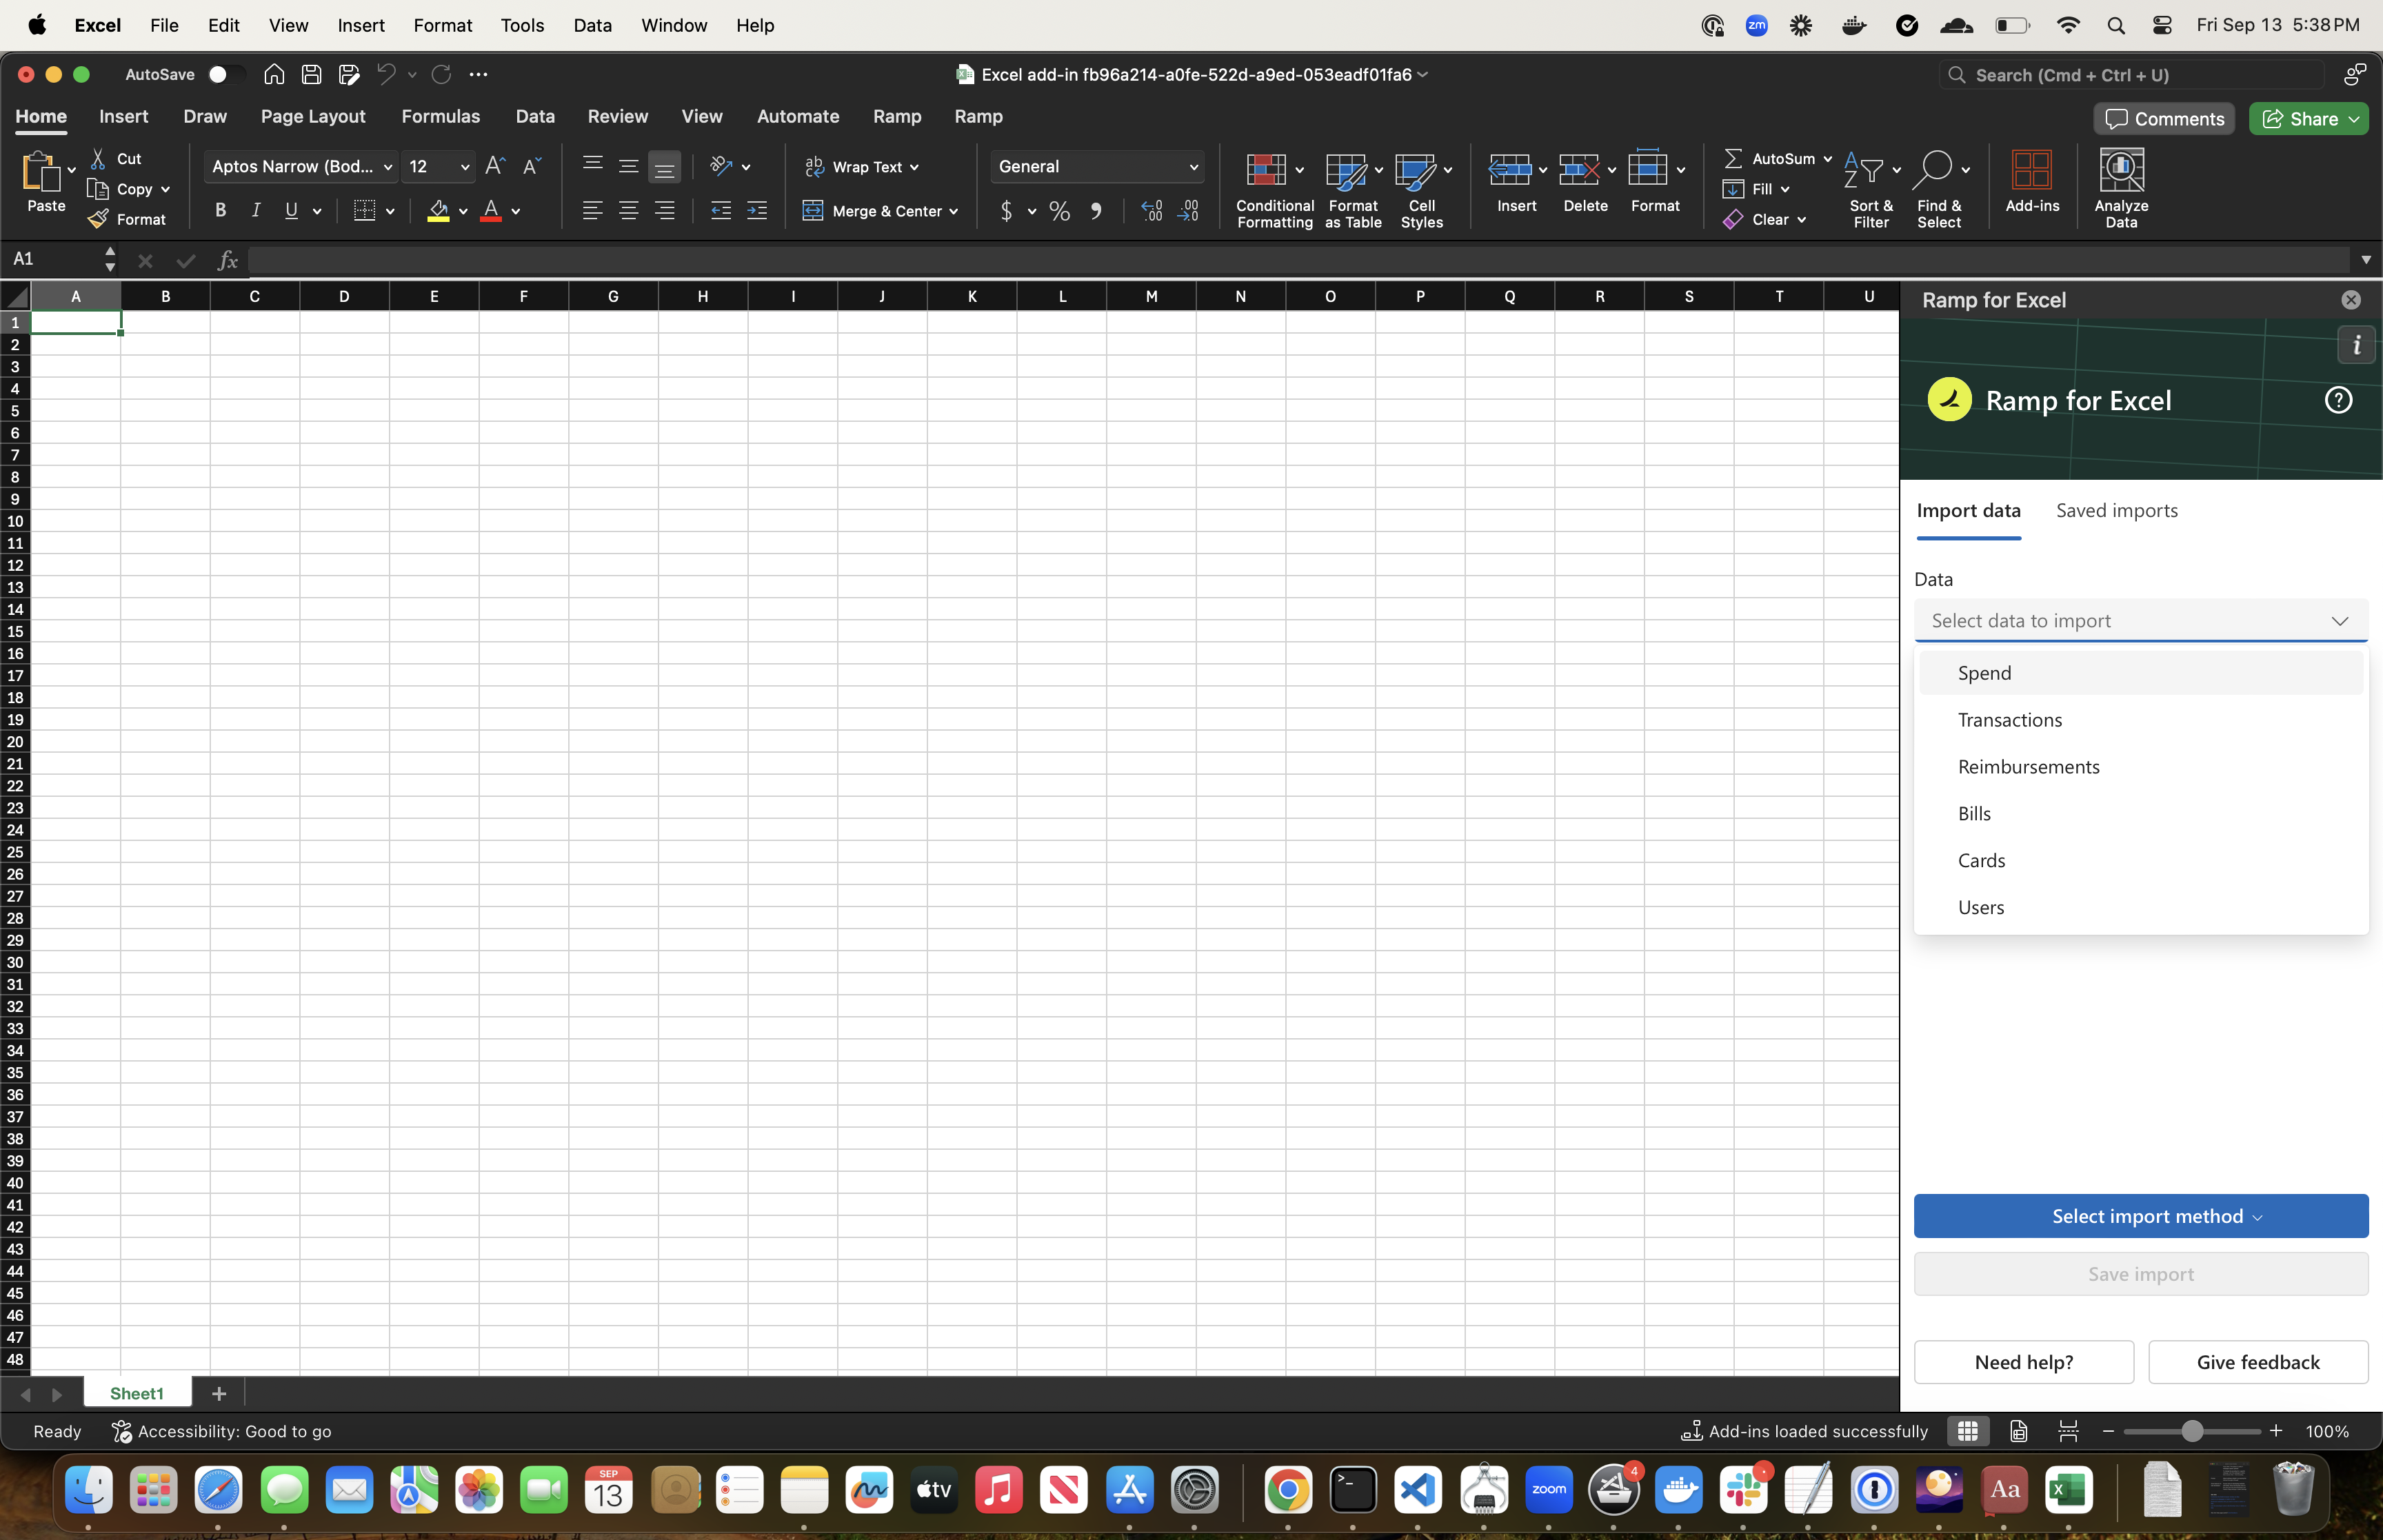Launch Analyze Data
This screenshot has width=2383, height=1540.
pyautogui.click(x=2122, y=188)
